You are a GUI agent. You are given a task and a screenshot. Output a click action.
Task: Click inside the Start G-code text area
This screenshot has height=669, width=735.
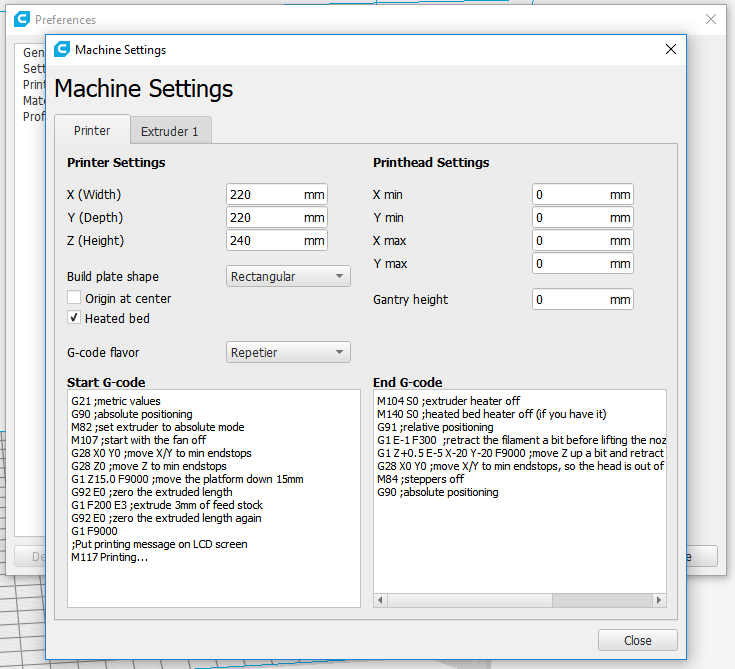click(214, 498)
